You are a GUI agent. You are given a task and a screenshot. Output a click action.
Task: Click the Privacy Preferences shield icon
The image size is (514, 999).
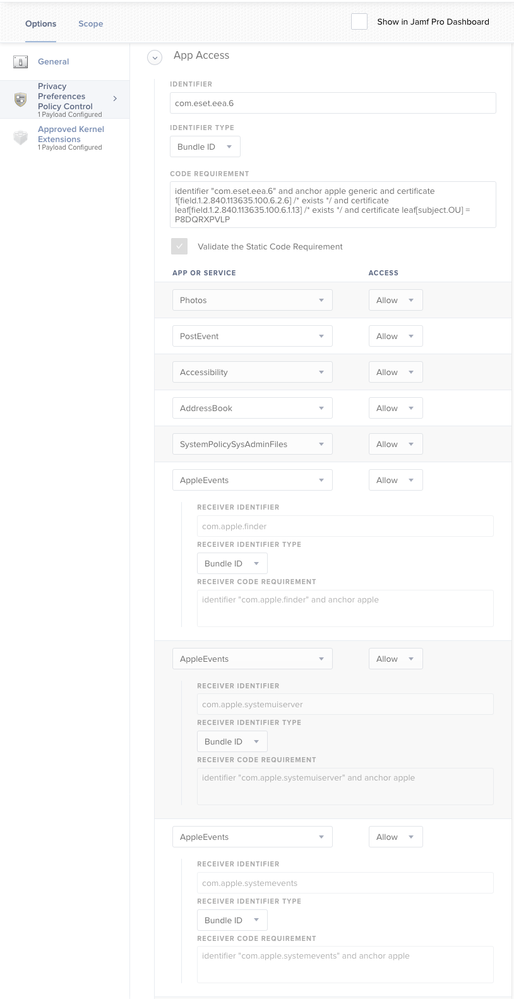[20, 99]
